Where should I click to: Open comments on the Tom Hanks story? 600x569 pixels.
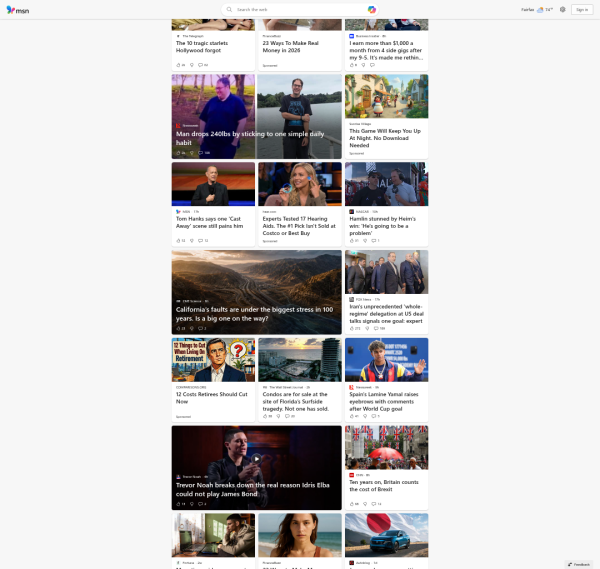point(203,241)
